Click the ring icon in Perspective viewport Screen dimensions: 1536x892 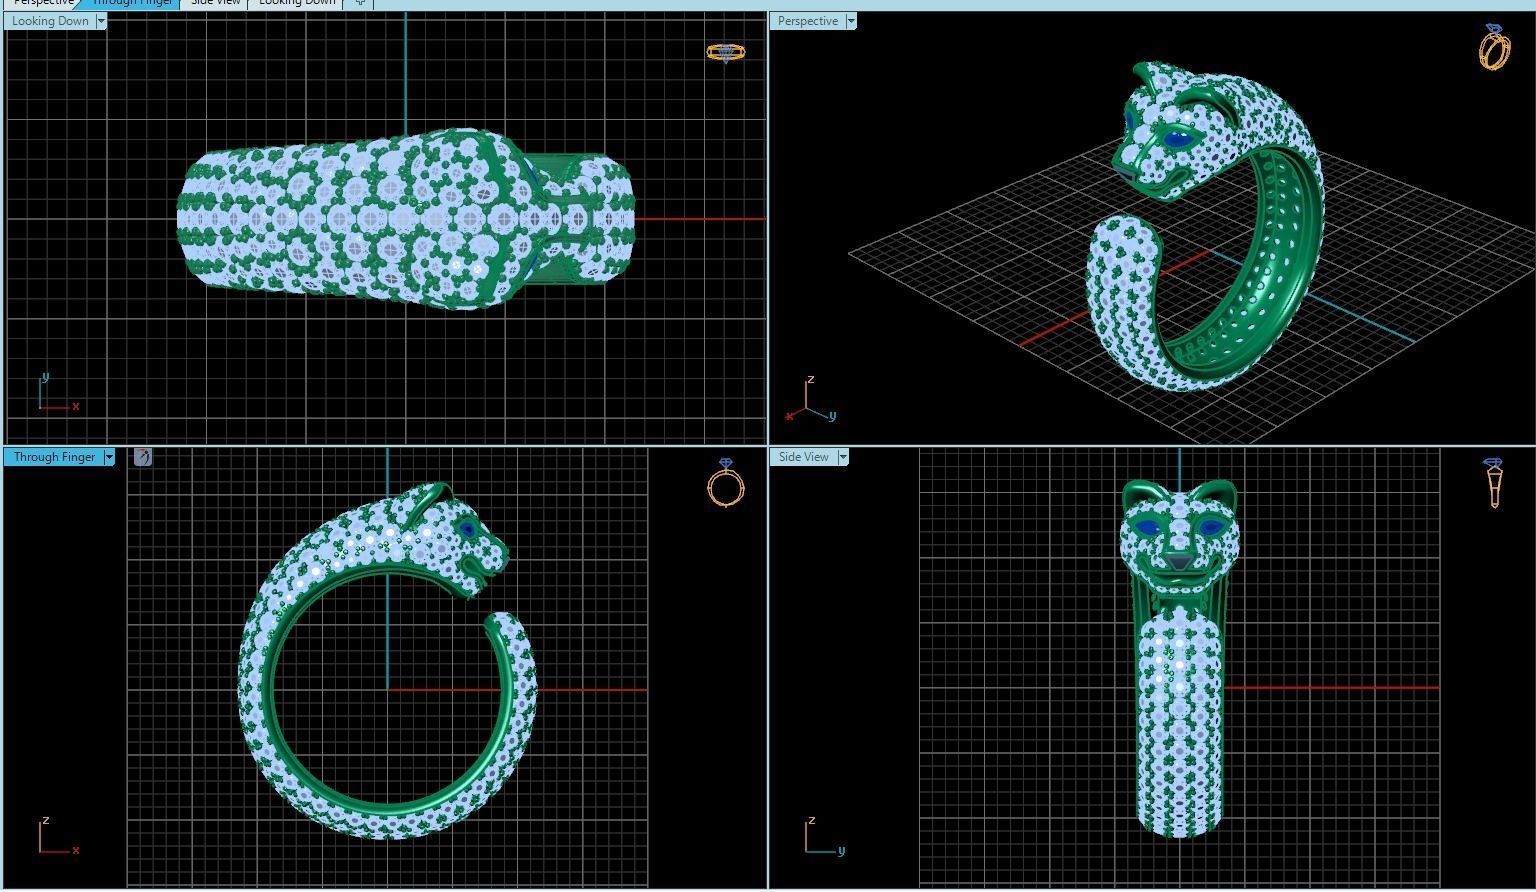click(x=1494, y=47)
